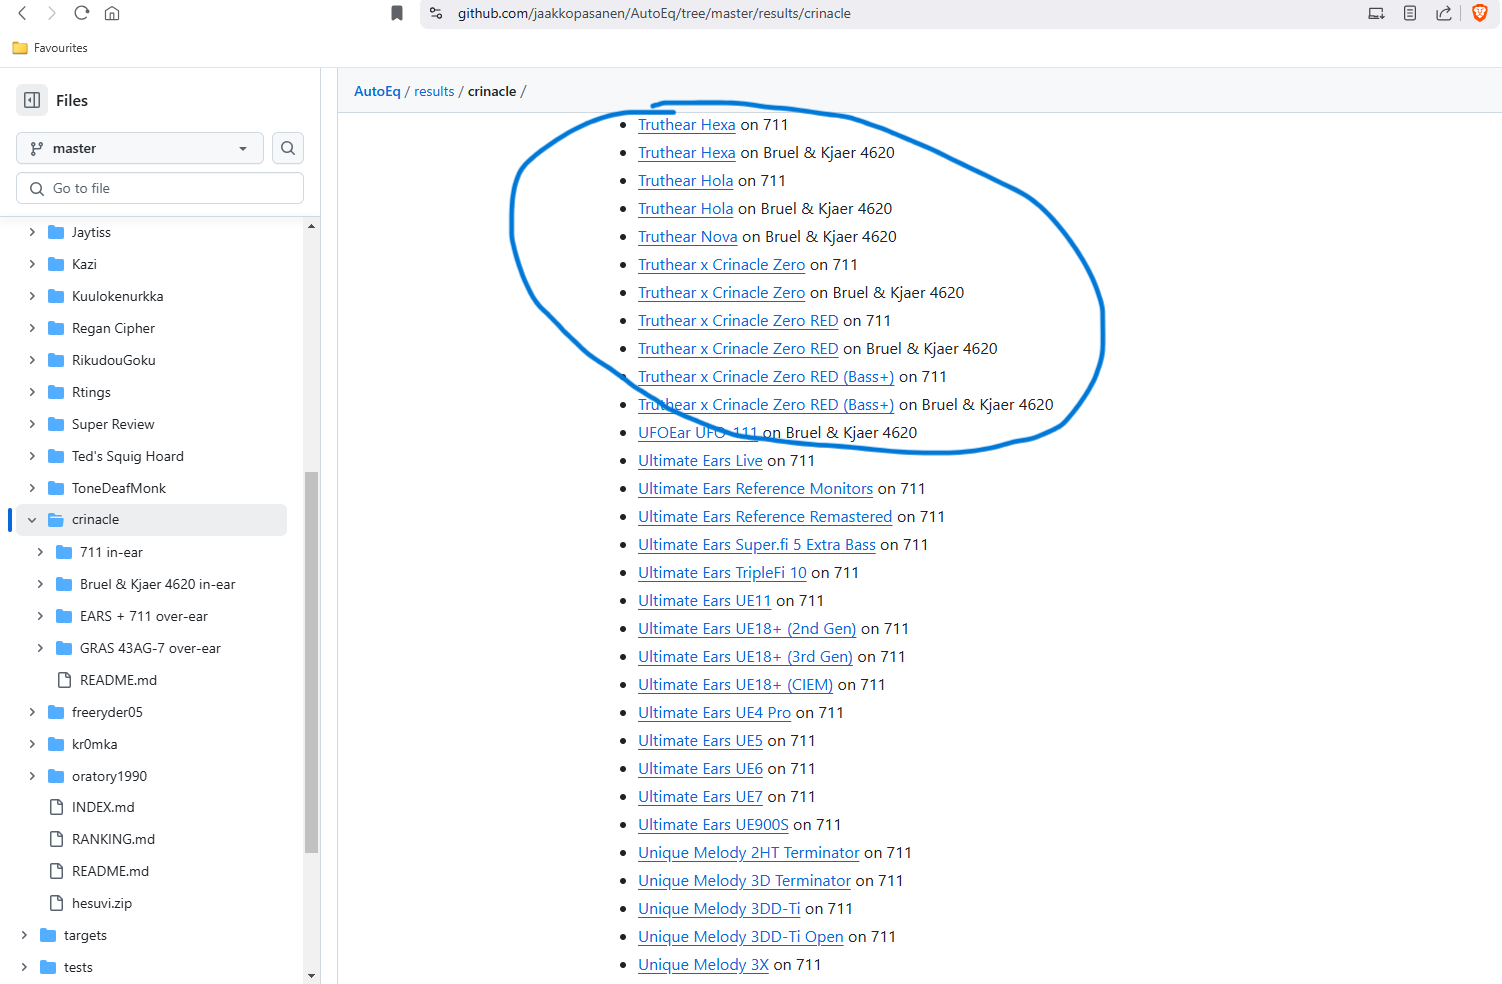The image size is (1502, 984).
Task: Collapse the crinacle folder chevron
Action: coord(32,520)
